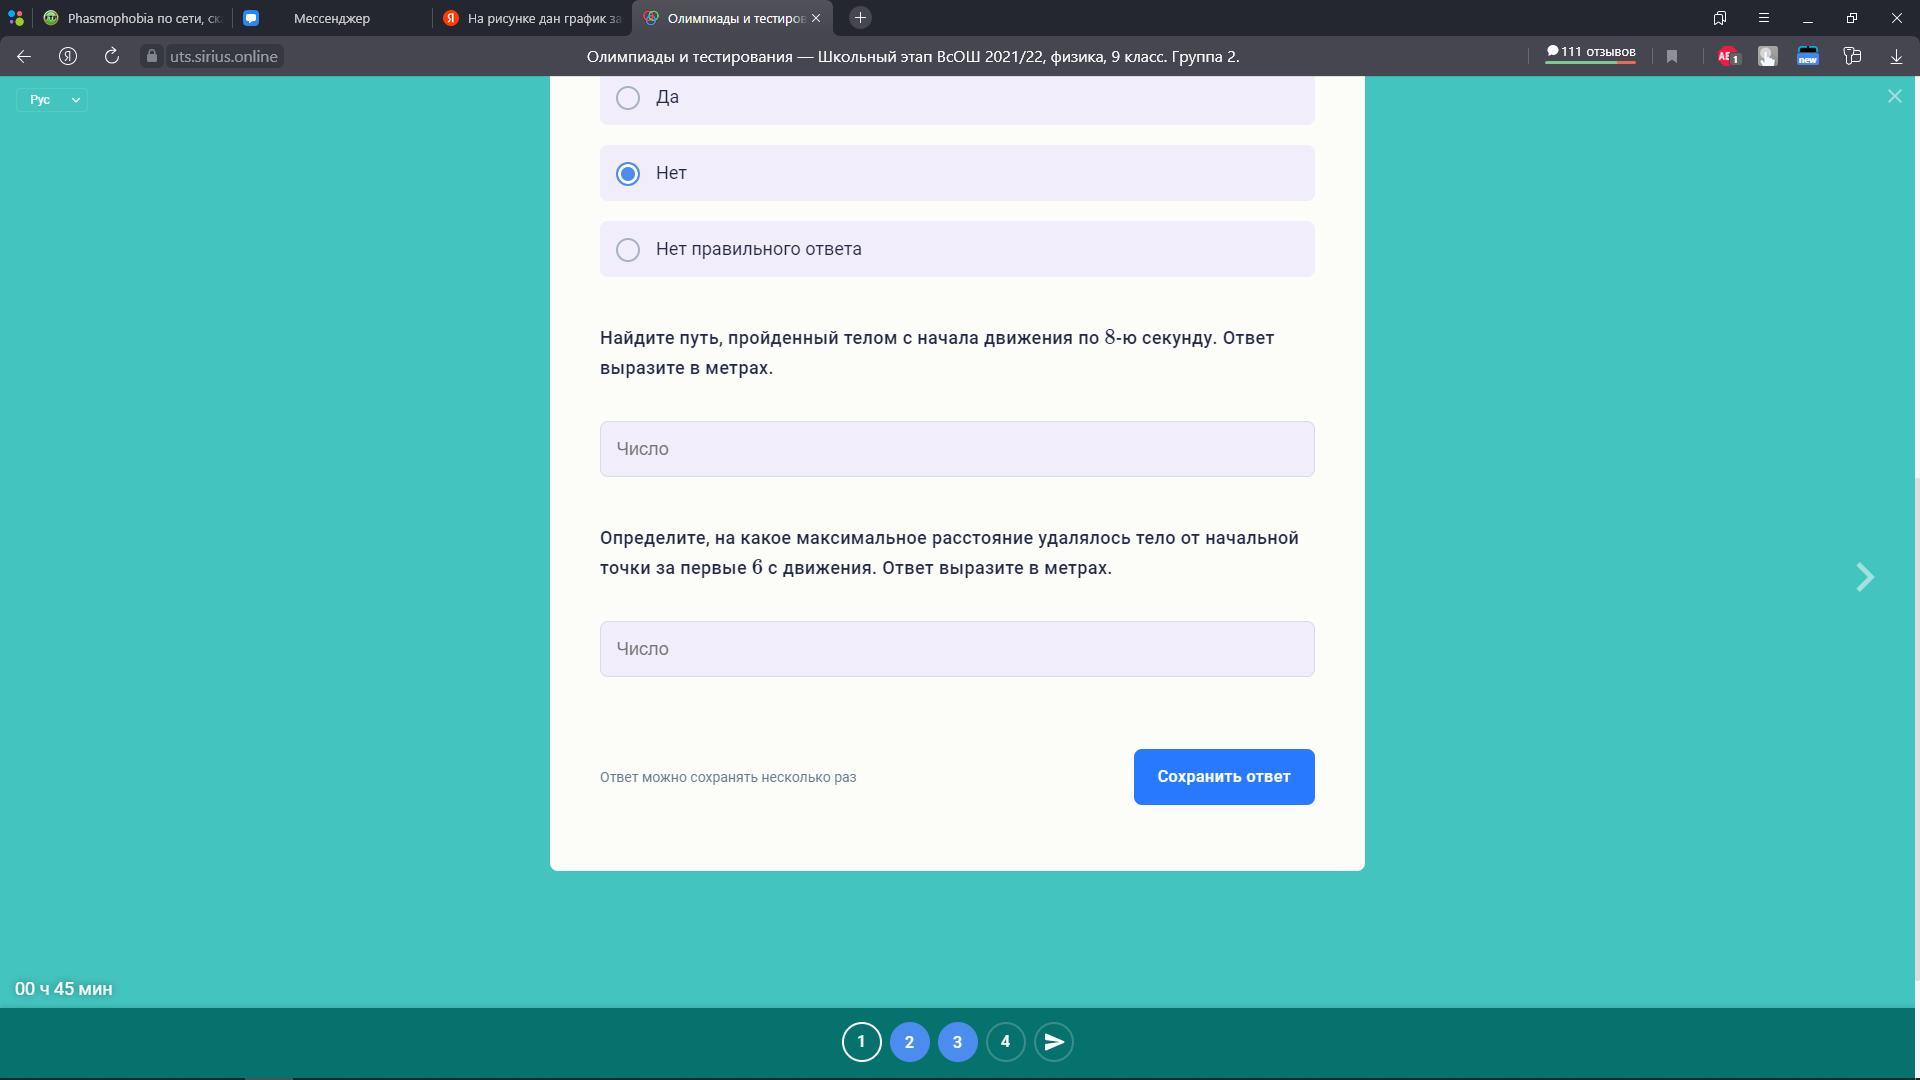Open browser hamburger menu
Screen dimensions: 1920x1080
[1764, 18]
